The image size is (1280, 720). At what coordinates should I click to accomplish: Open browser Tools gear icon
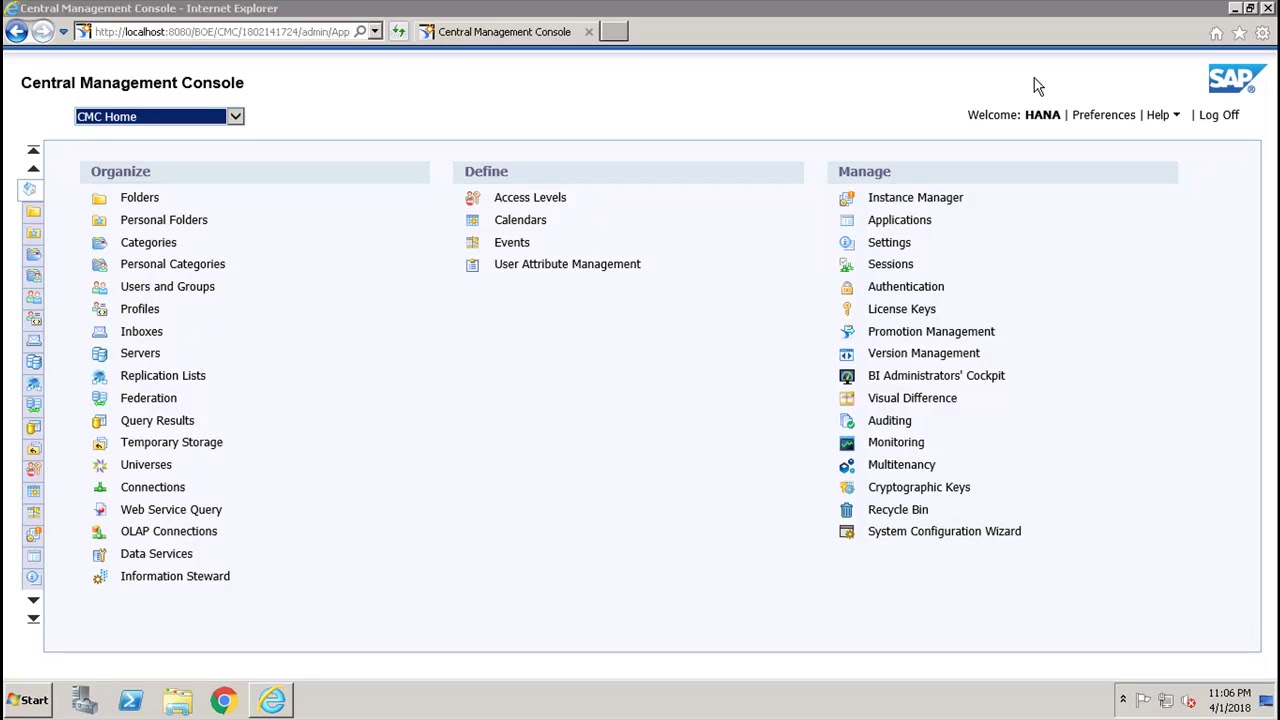point(1263,33)
